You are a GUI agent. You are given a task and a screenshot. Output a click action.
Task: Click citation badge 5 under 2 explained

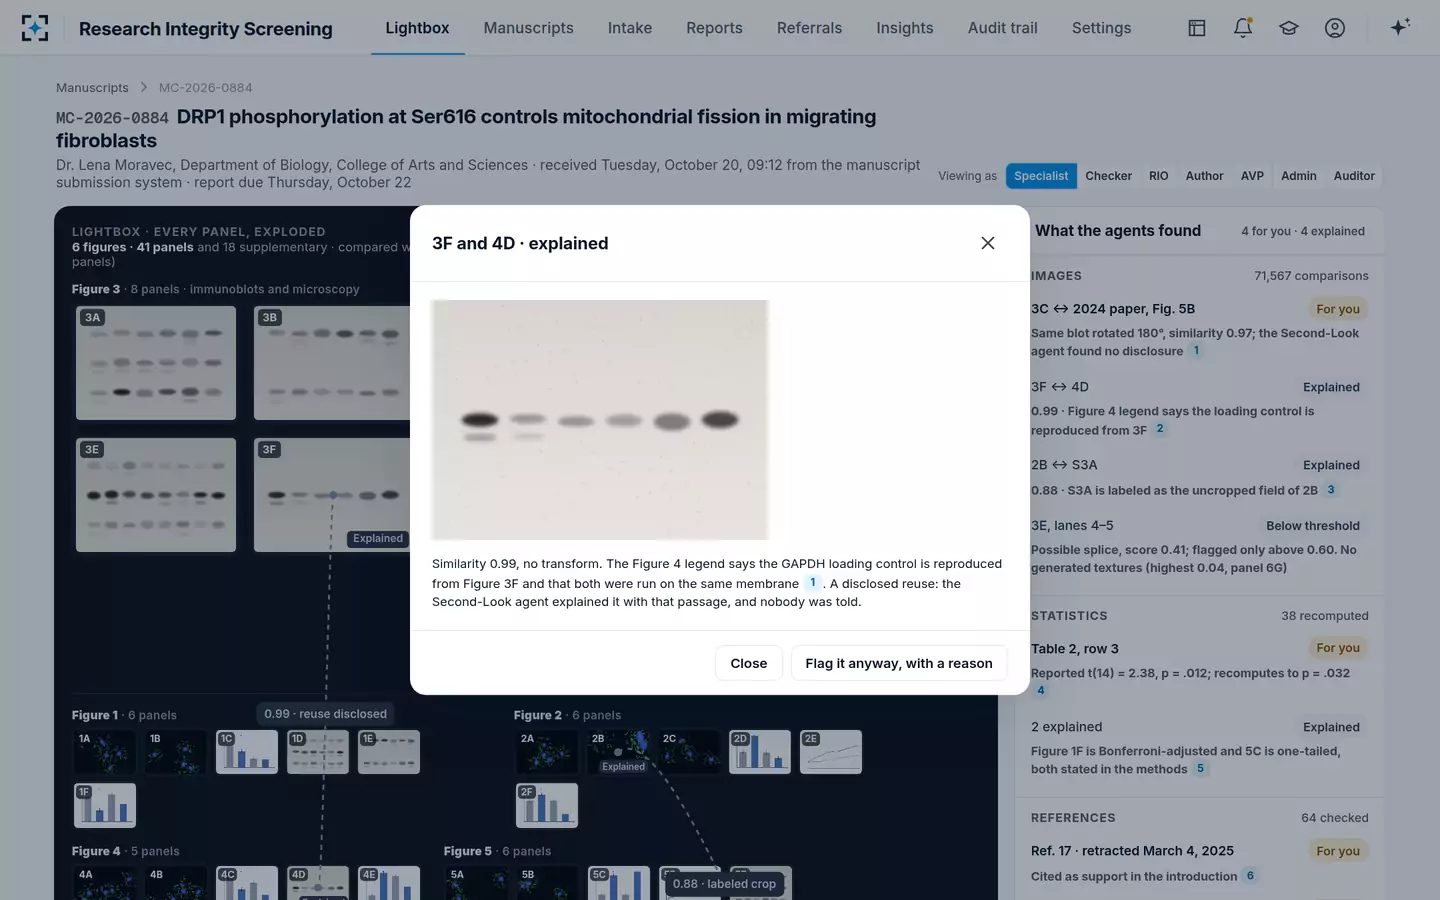tap(1200, 769)
